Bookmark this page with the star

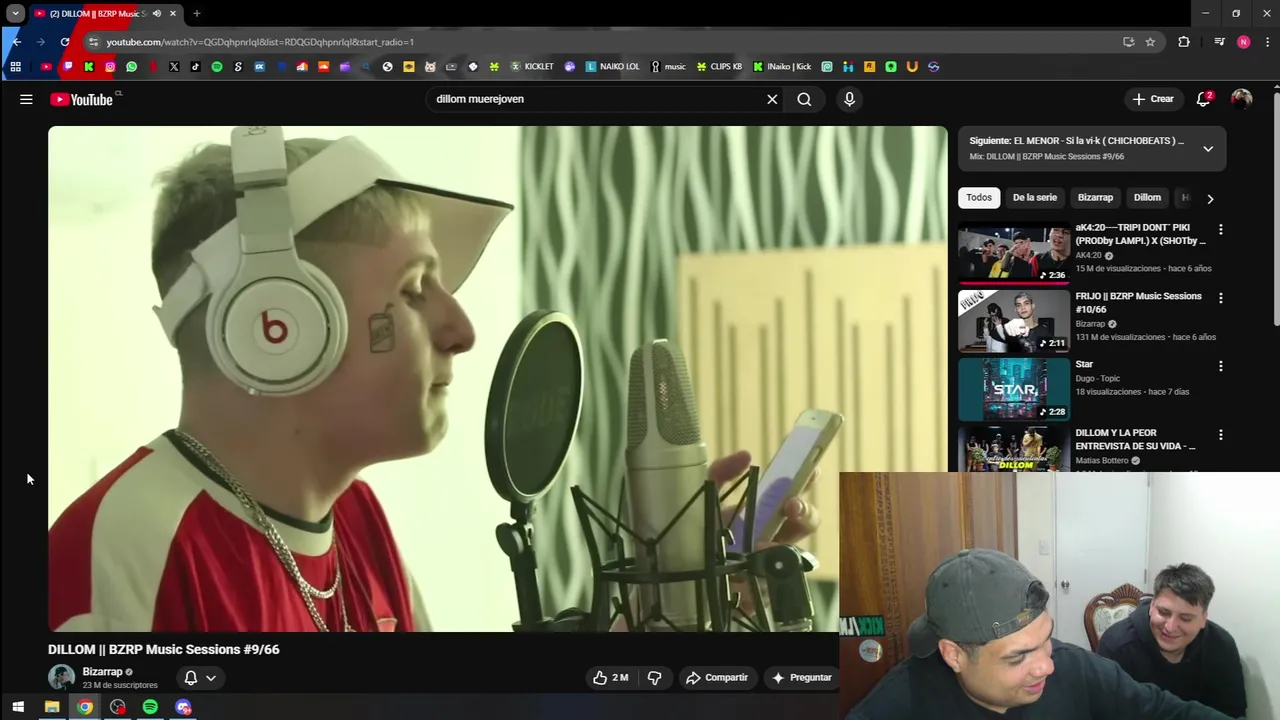coord(1150,42)
